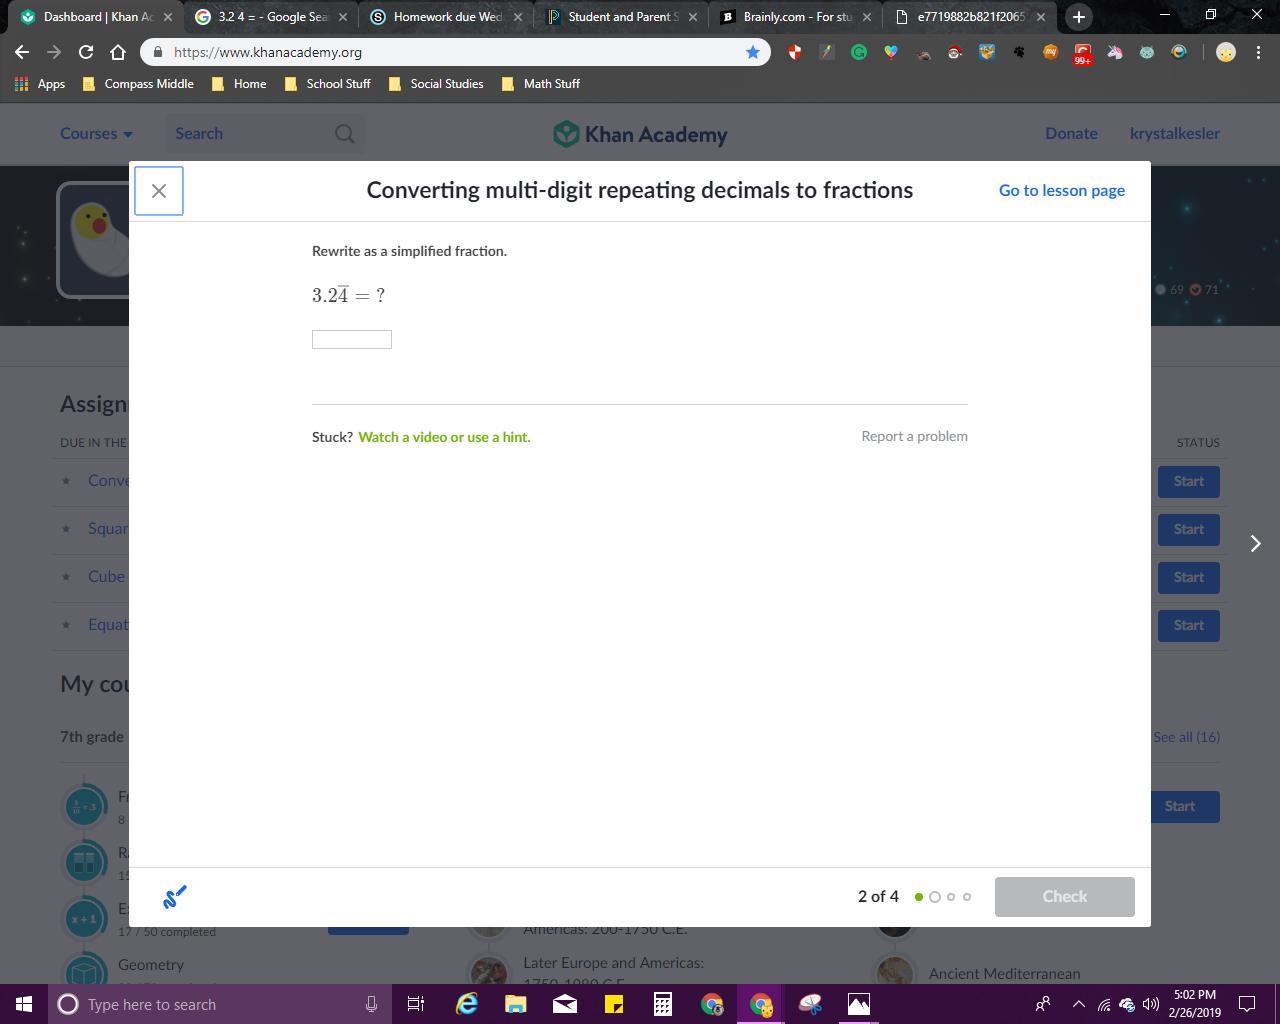The image size is (1280, 1024).
Task: Click the Khan Academy logo
Action: [640, 134]
